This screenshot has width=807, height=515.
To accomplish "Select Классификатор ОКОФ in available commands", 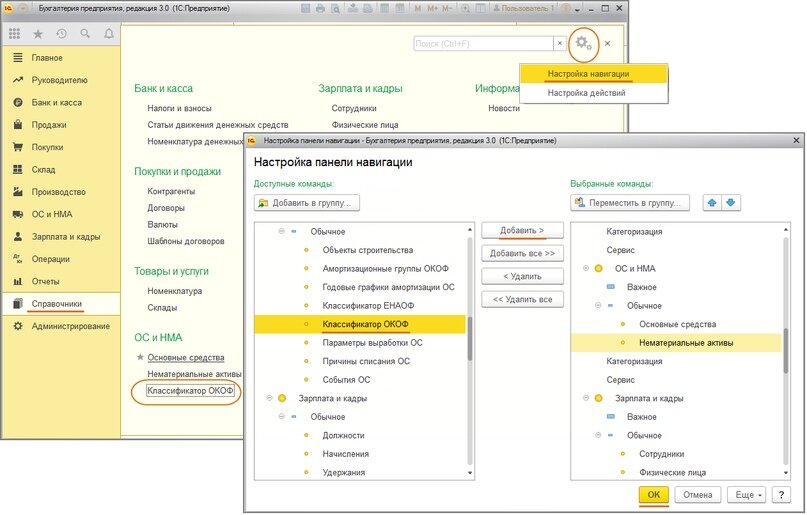I will (x=360, y=324).
